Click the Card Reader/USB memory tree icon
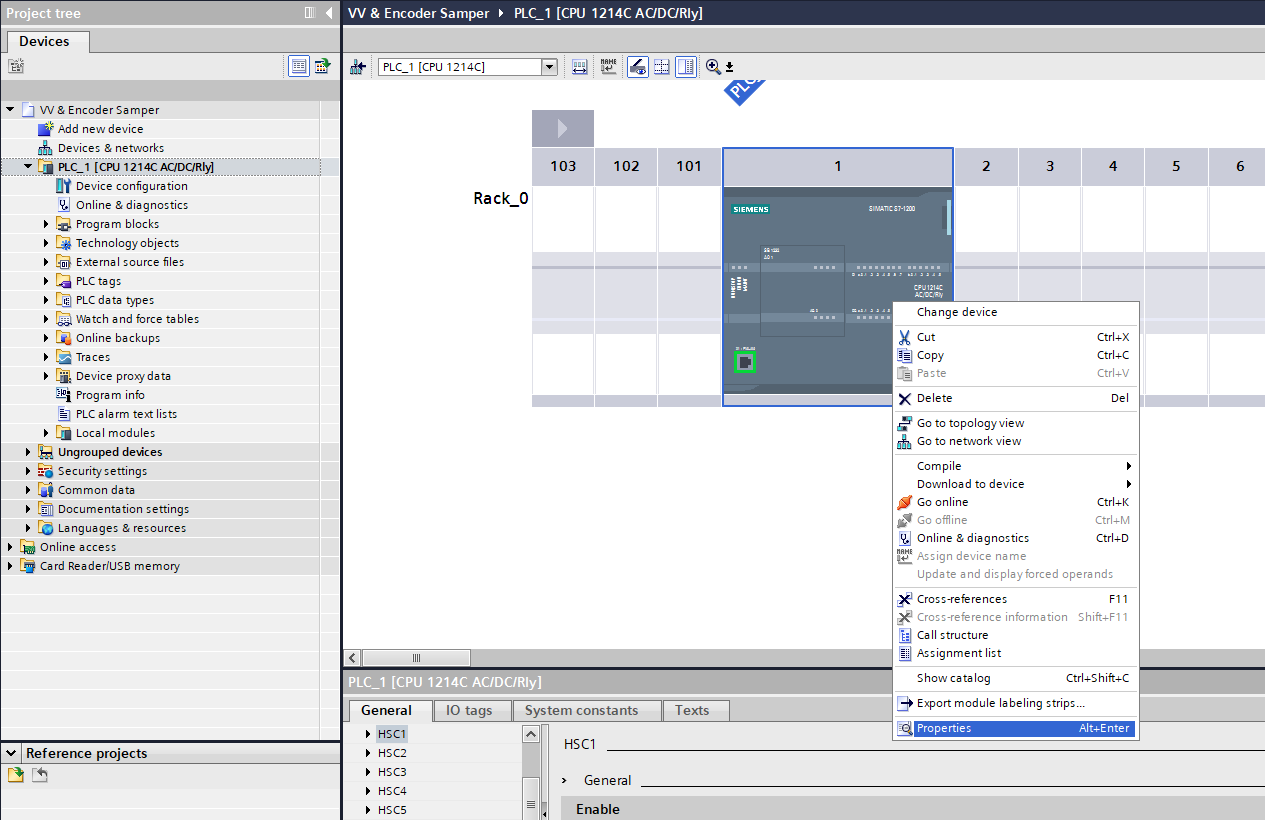1265x820 pixels. coord(28,566)
